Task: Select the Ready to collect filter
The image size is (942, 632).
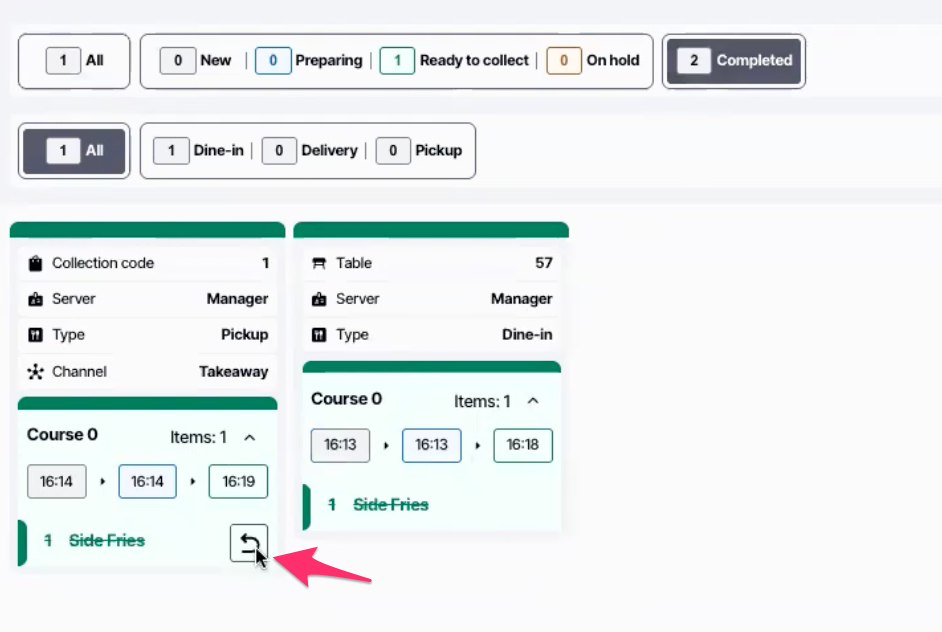Action: 455,61
